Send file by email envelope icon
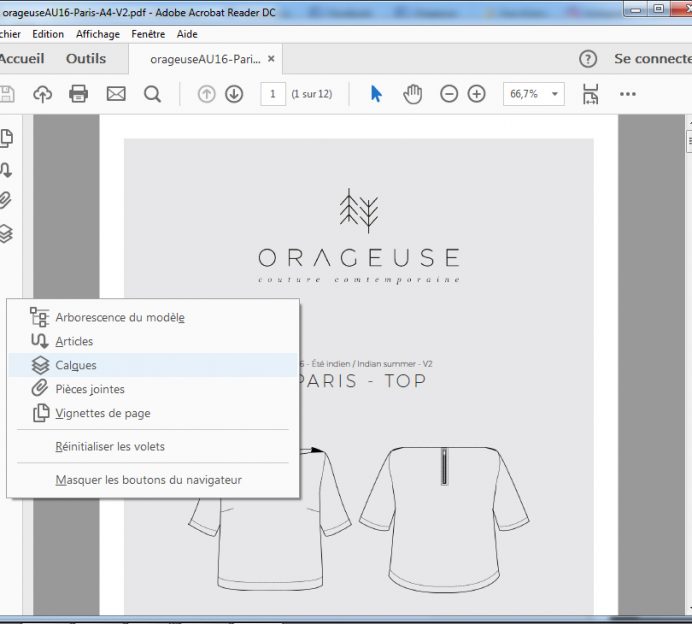 [x=116, y=94]
